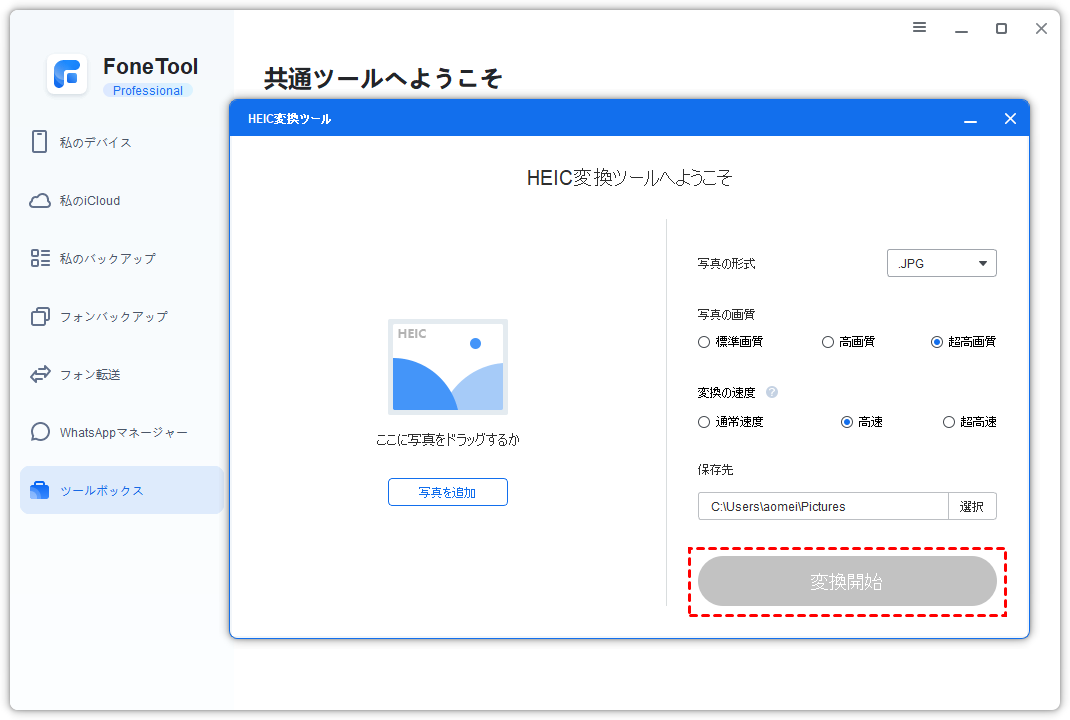Image resolution: width=1070 pixels, height=720 pixels.
Task: Click the list icon beside 私のバックアップ
Action: click(x=40, y=259)
